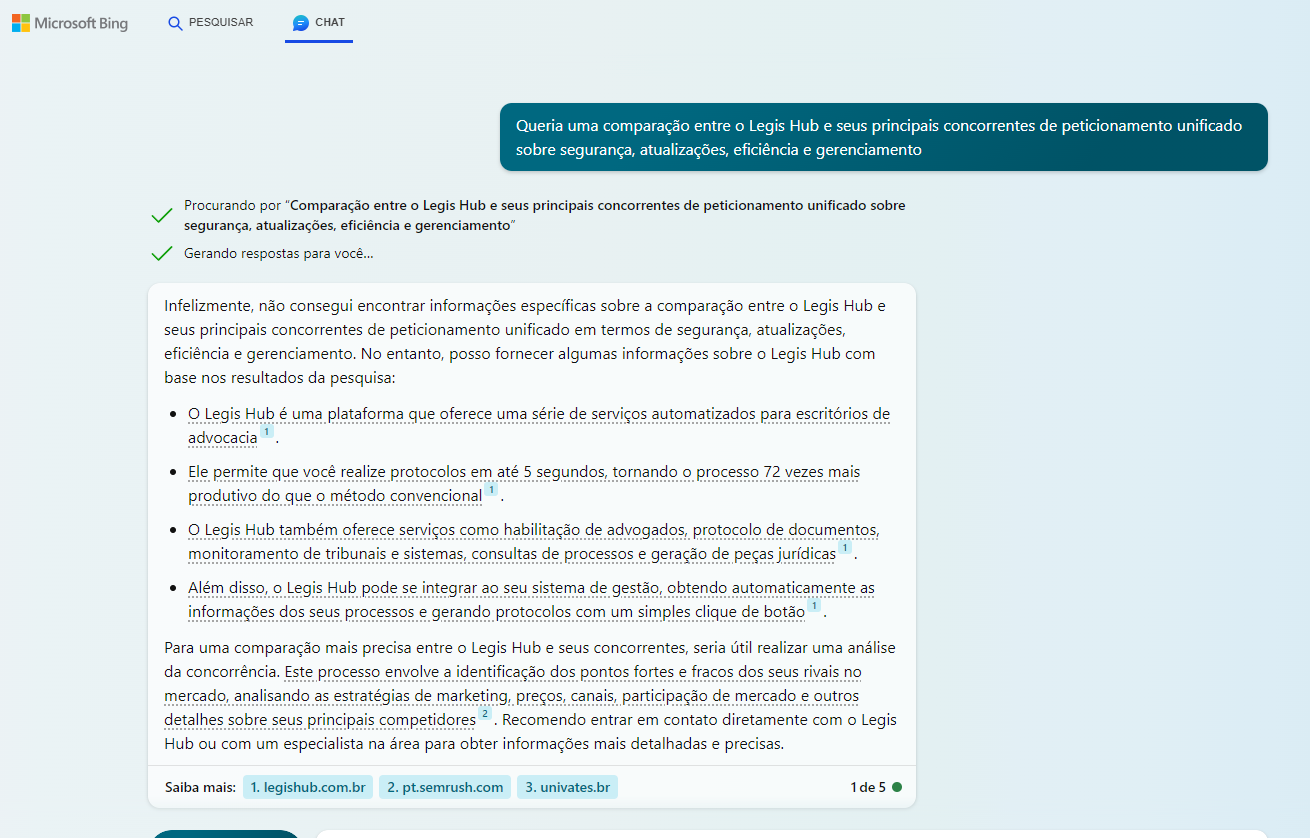Click the green checkmark beside 'Gerando respostas'

161,253
